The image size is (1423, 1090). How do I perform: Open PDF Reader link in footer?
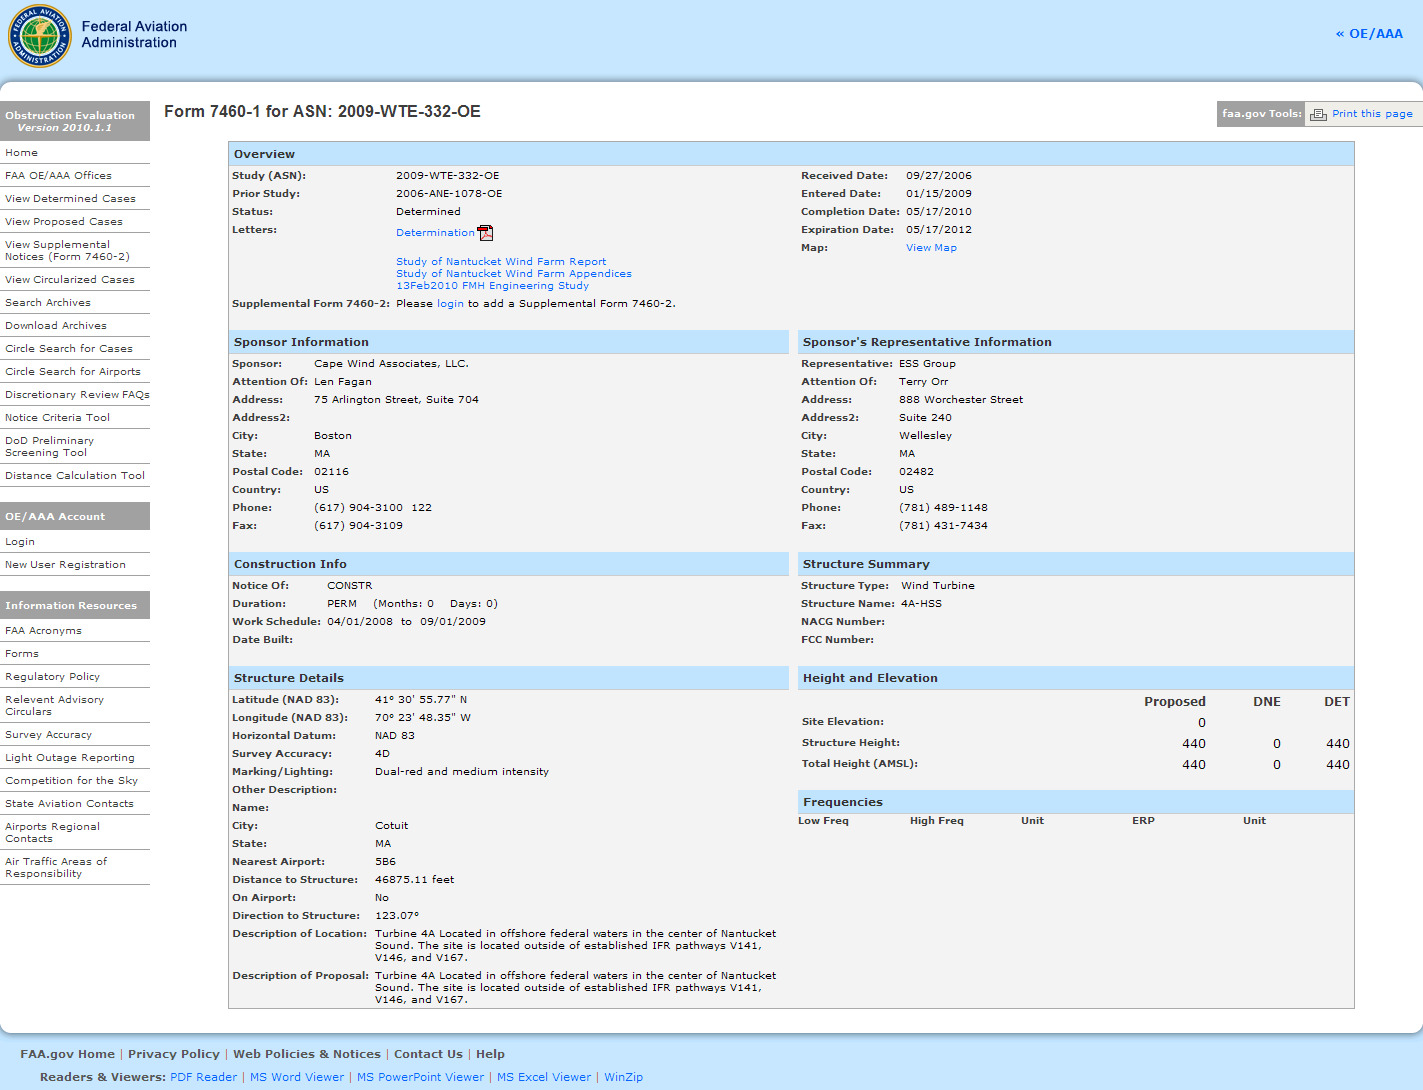203,1078
